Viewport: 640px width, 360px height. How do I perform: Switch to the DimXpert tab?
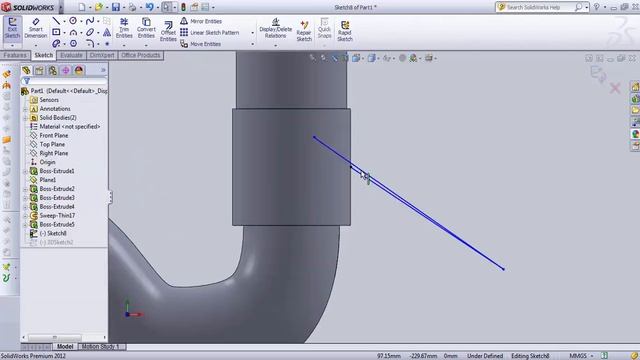[x=102, y=55]
